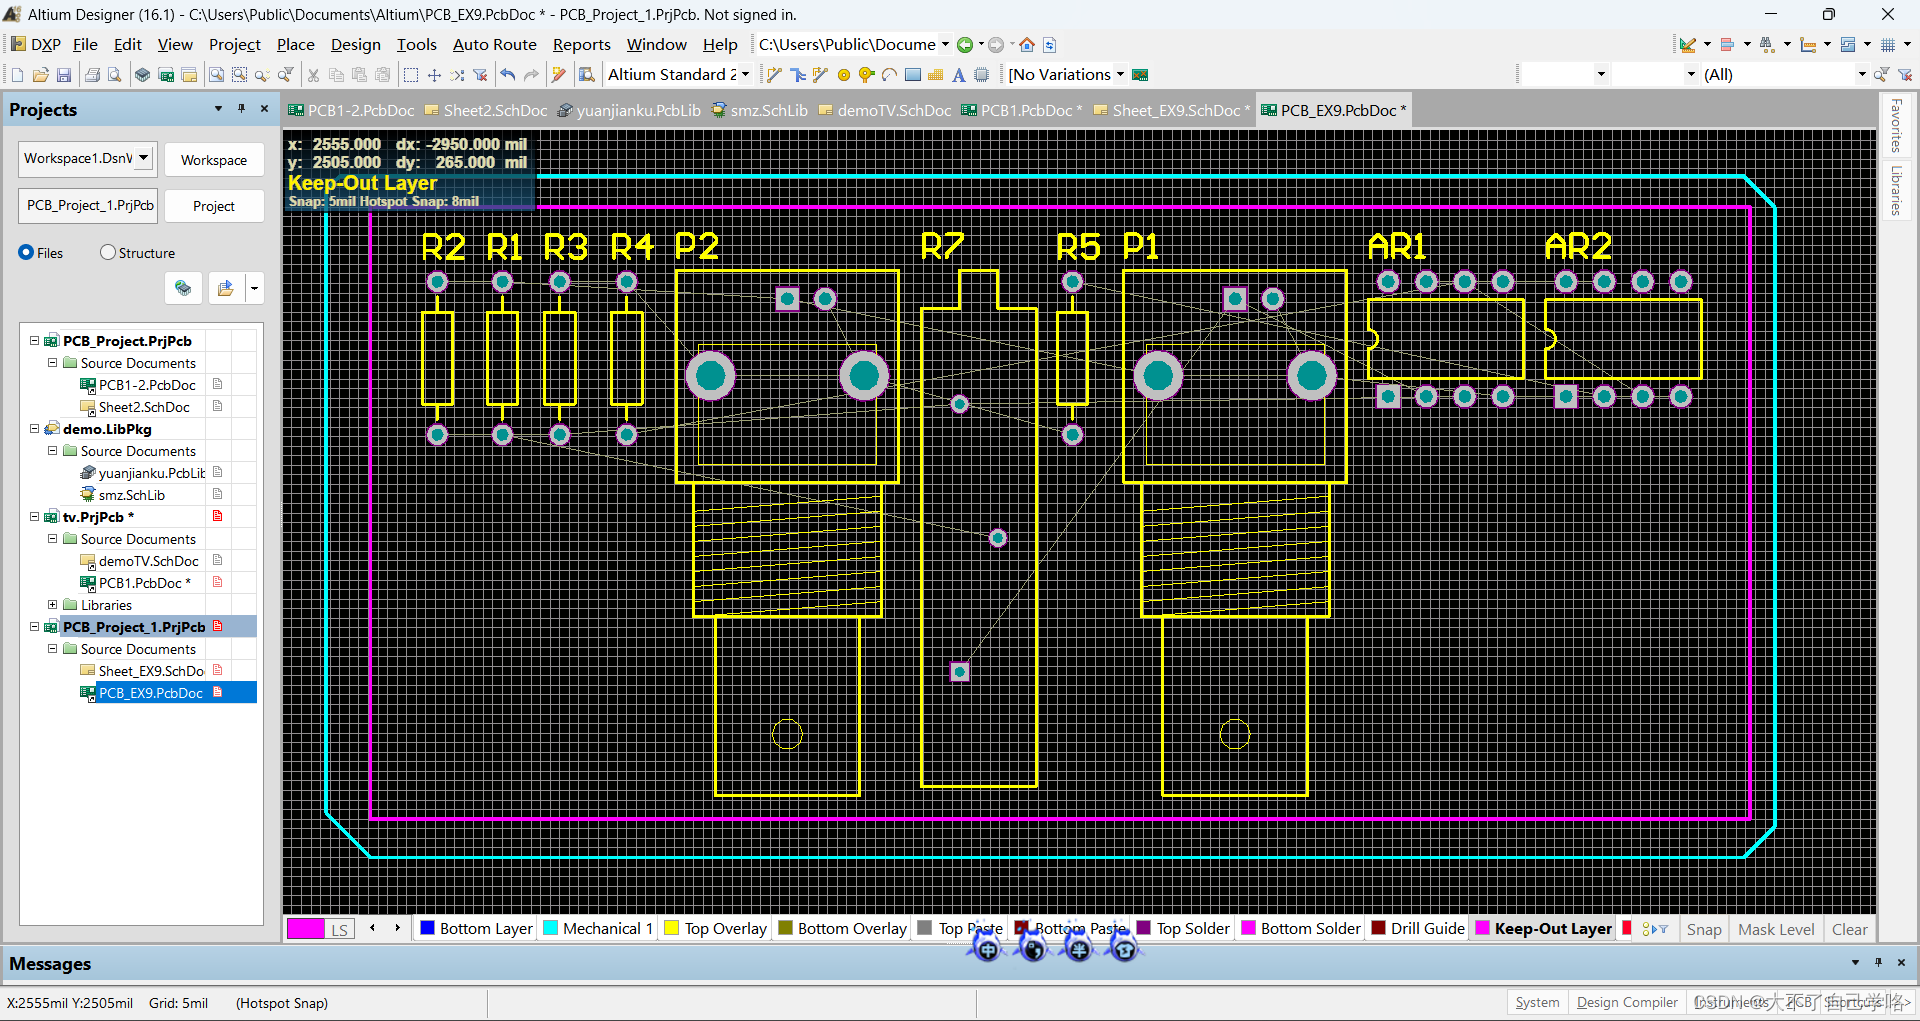Click the Mask Level button

pos(1776,929)
